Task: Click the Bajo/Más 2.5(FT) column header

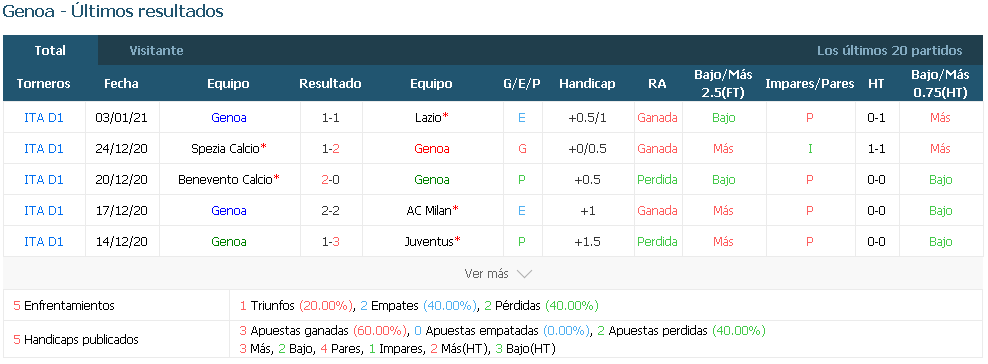Action: pos(723,84)
